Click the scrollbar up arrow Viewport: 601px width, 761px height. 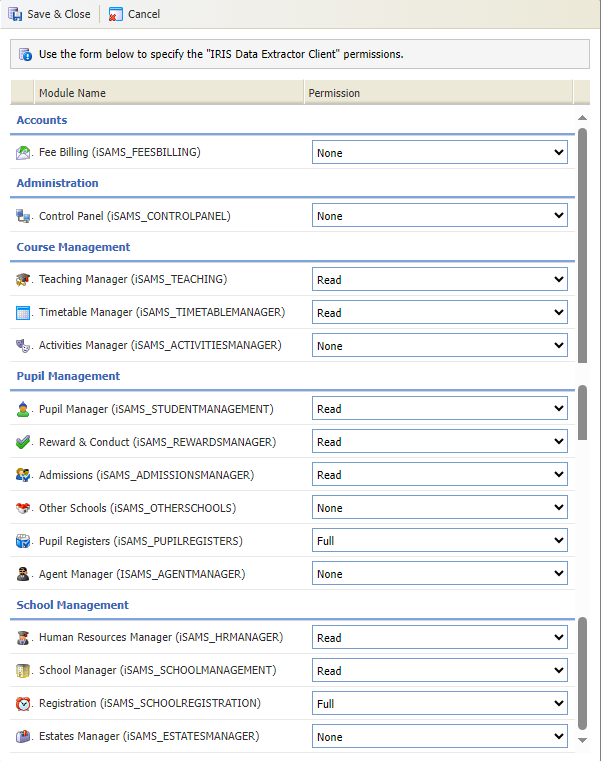tap(583, 118)
